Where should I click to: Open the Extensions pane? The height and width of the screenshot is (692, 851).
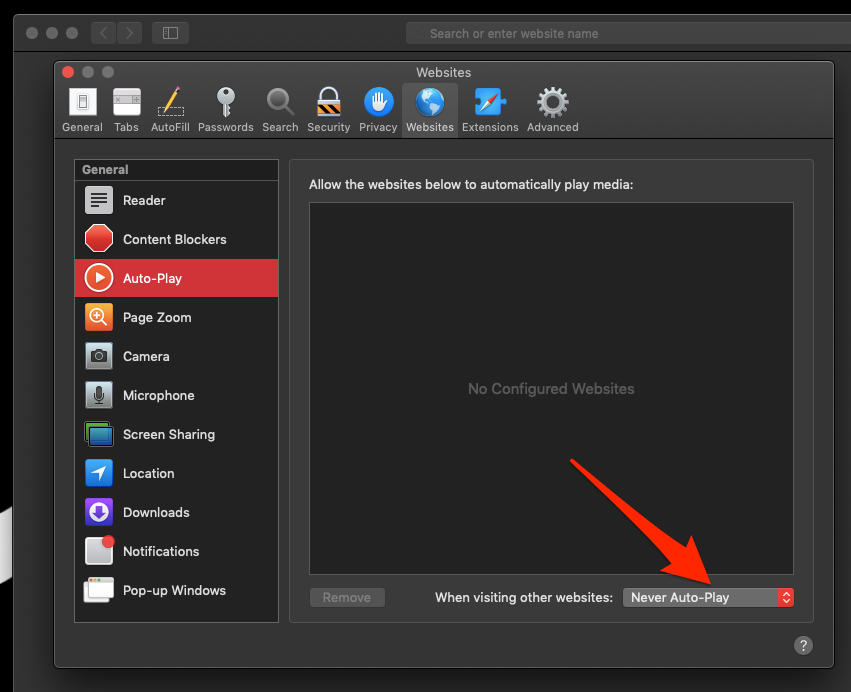tap(490, 110)
